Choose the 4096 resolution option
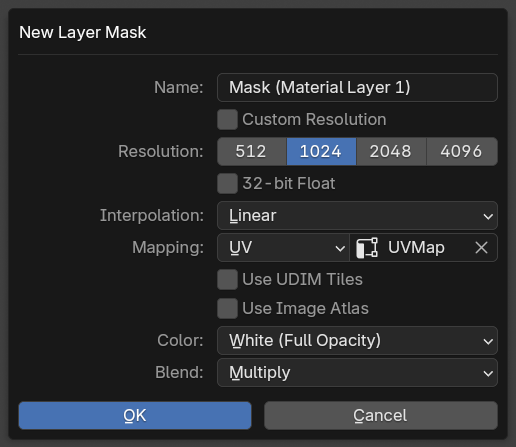This screenshot has width=516, height=447. [x=462, y=151]
